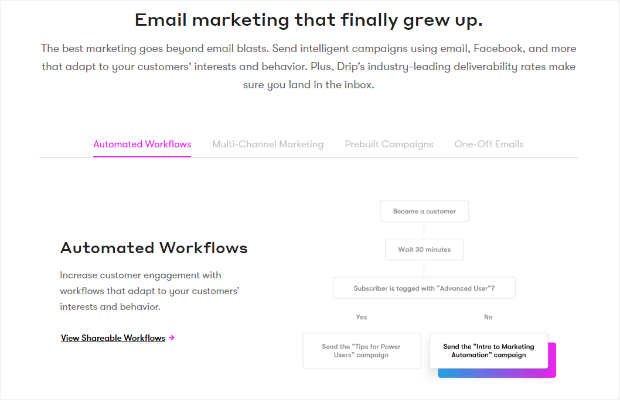Viewport: 620px width, 400px height.
Task: Click the pink underline beneath active tab
Action: [142, 157]
